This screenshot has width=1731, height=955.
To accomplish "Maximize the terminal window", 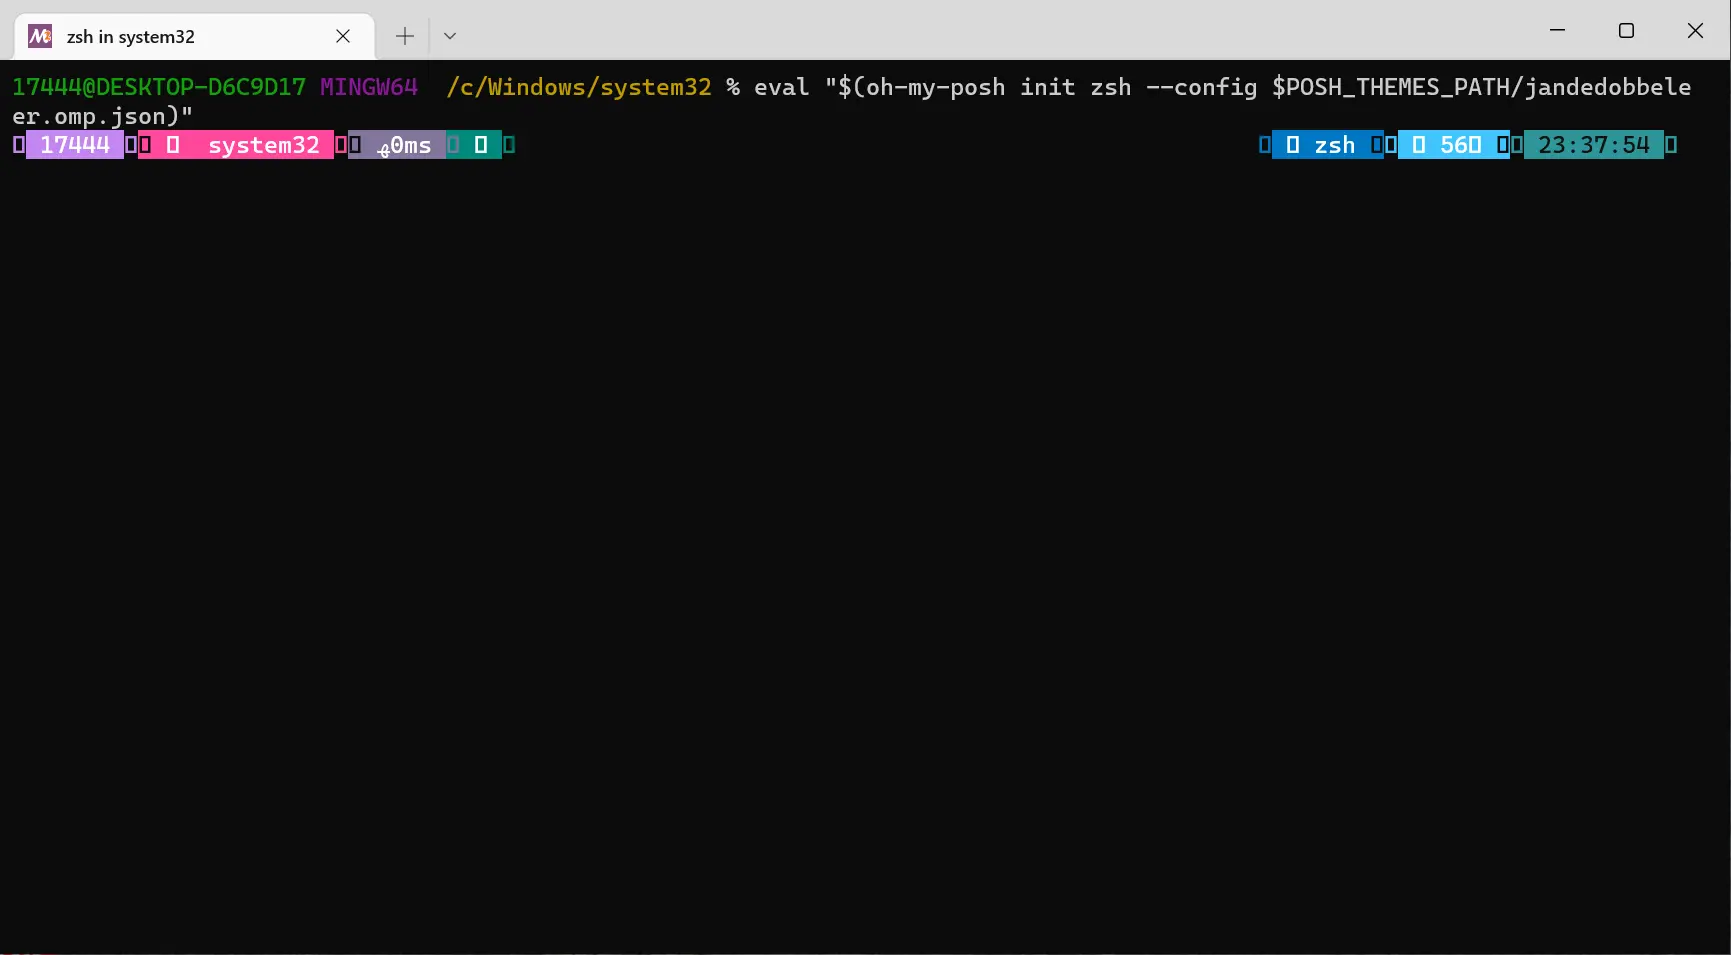I will [x=1626, y=30].
